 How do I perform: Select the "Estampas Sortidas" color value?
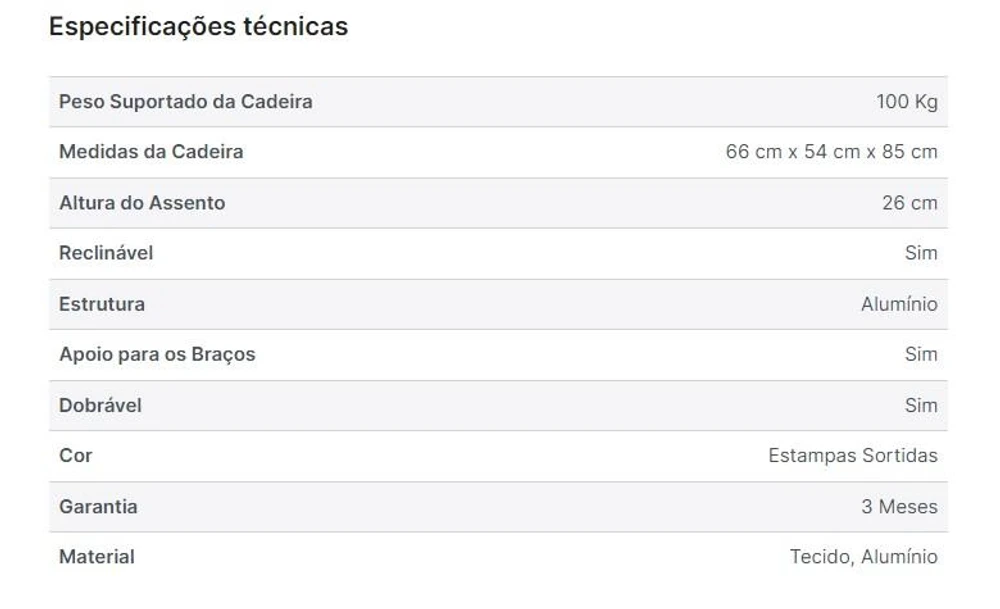[852, 455]
